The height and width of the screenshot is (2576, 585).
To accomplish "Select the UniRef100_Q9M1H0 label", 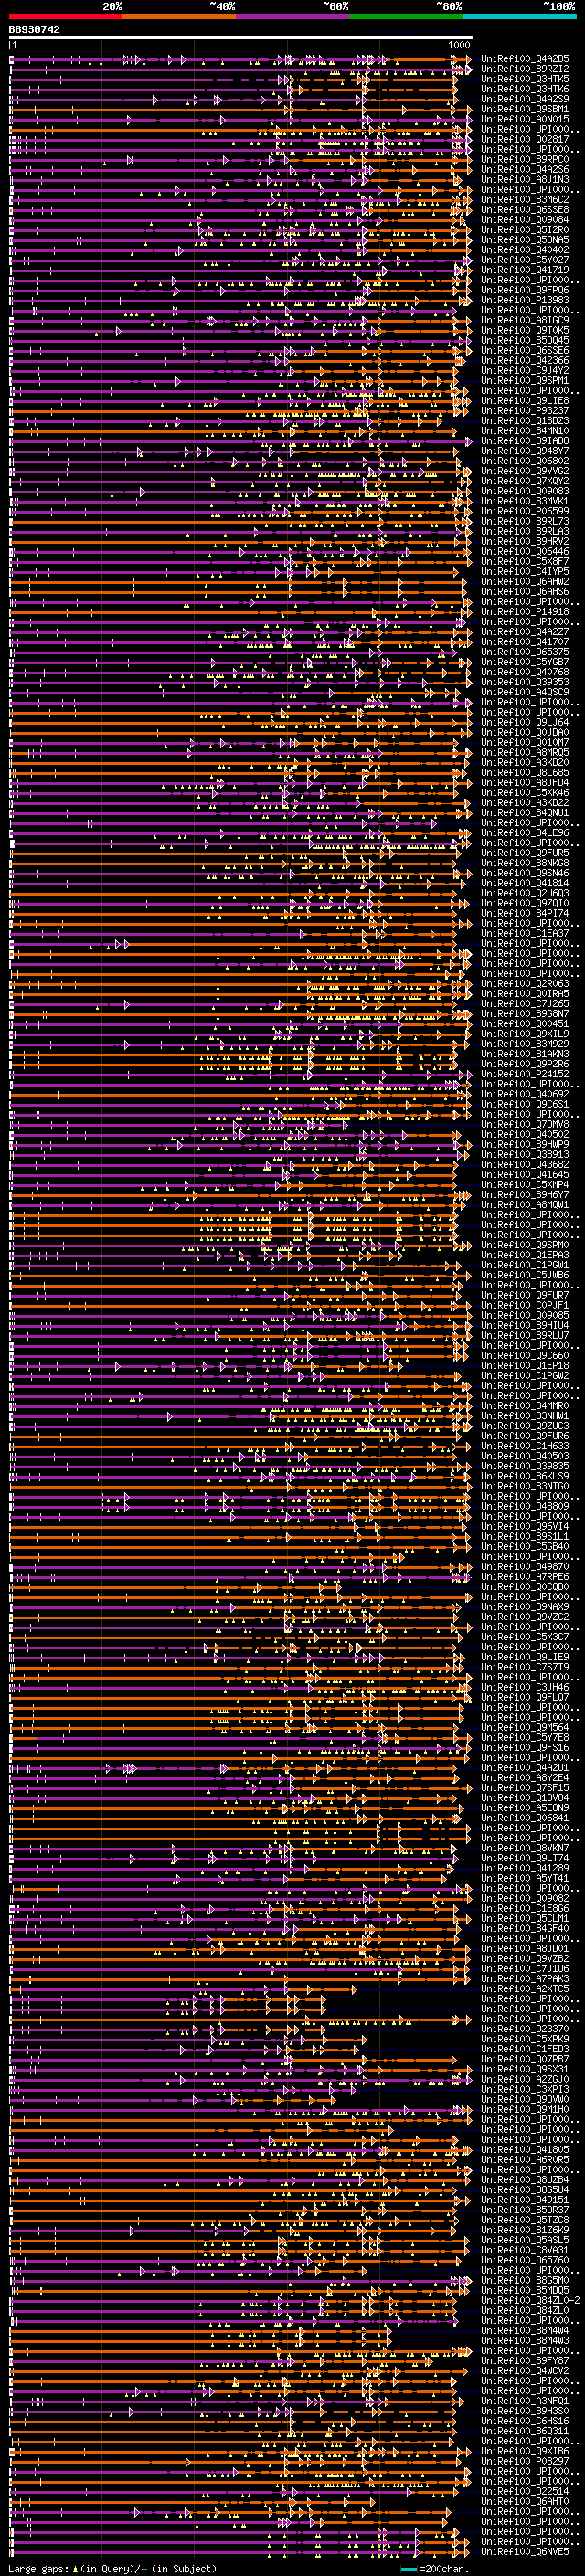I will click(x=525, y=2109).
